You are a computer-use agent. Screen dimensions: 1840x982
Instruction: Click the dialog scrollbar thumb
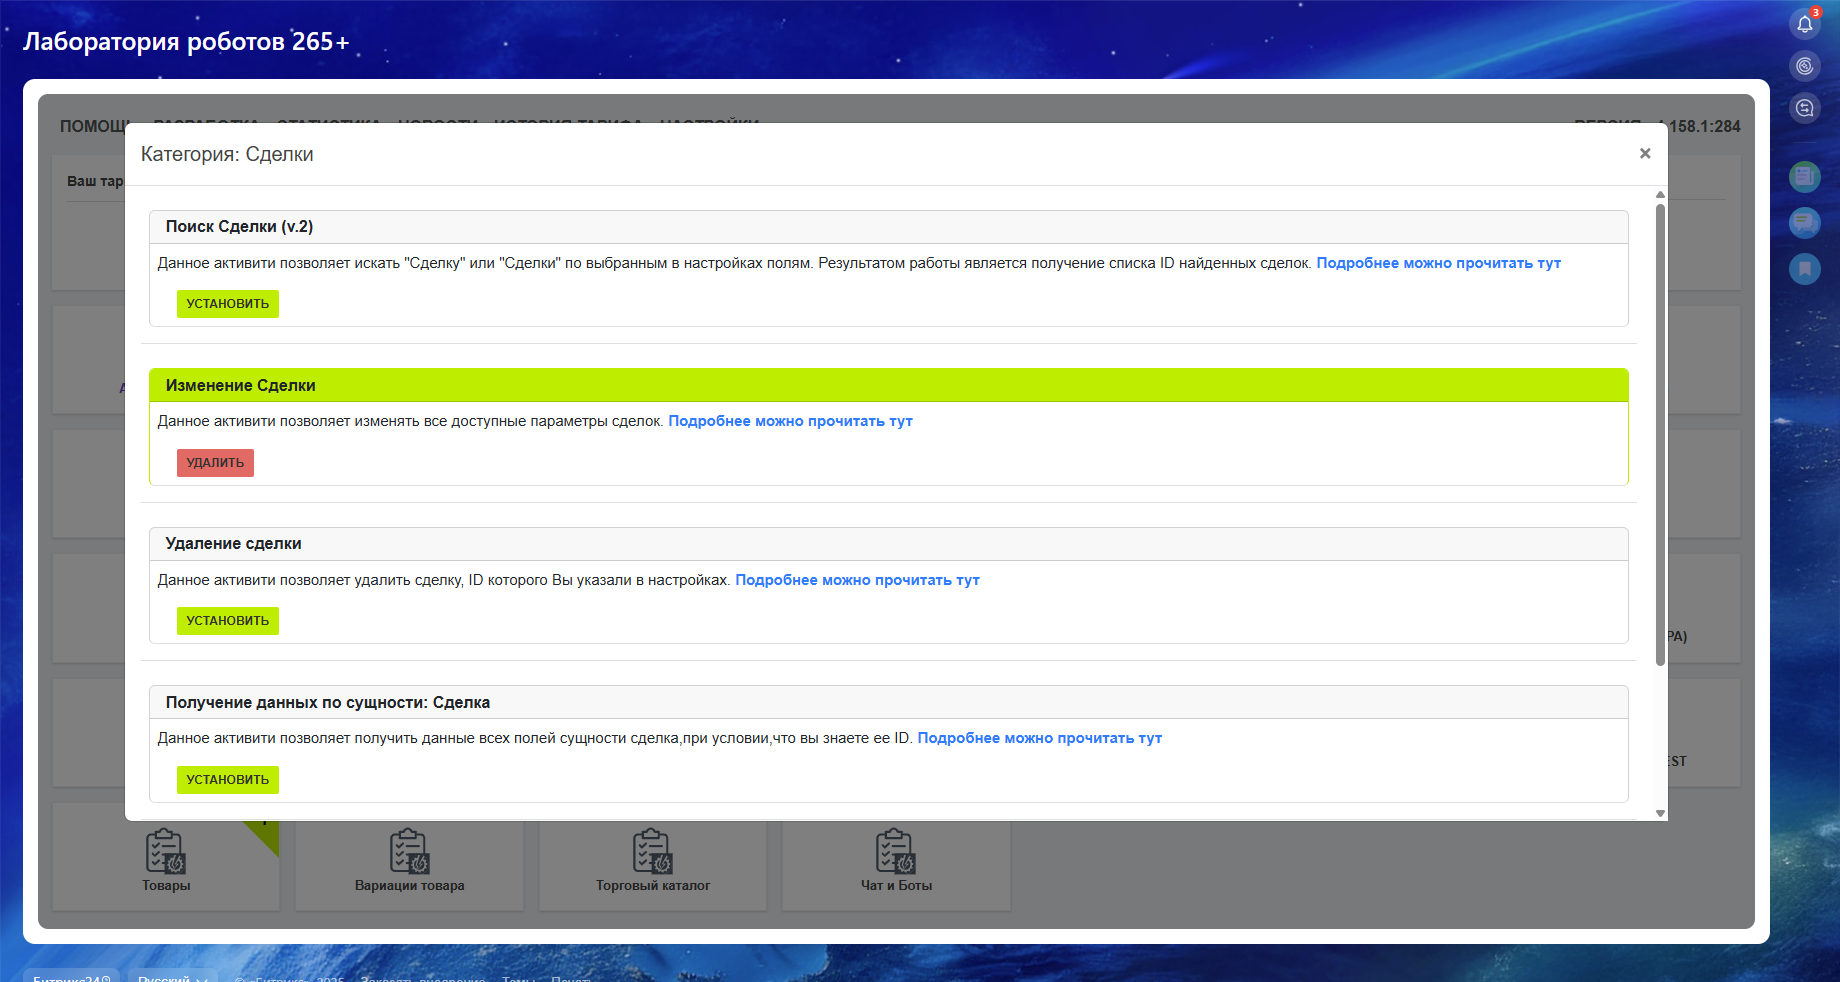1660,435
